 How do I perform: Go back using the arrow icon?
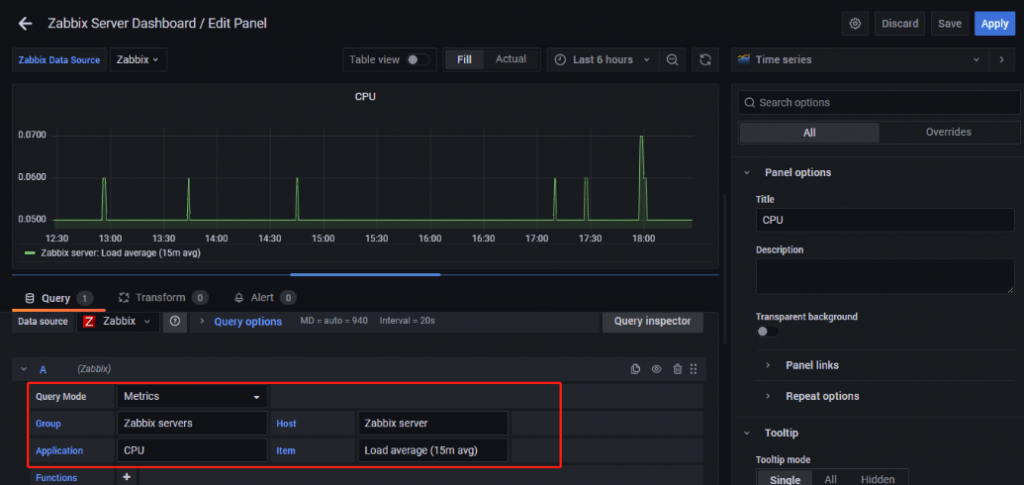coord(25,23)
